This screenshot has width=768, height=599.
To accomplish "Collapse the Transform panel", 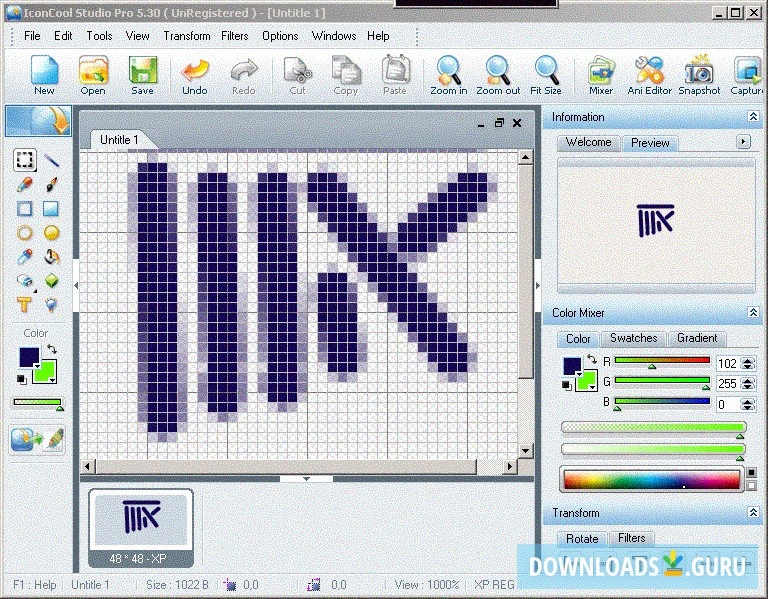I will tap(753, 512).
